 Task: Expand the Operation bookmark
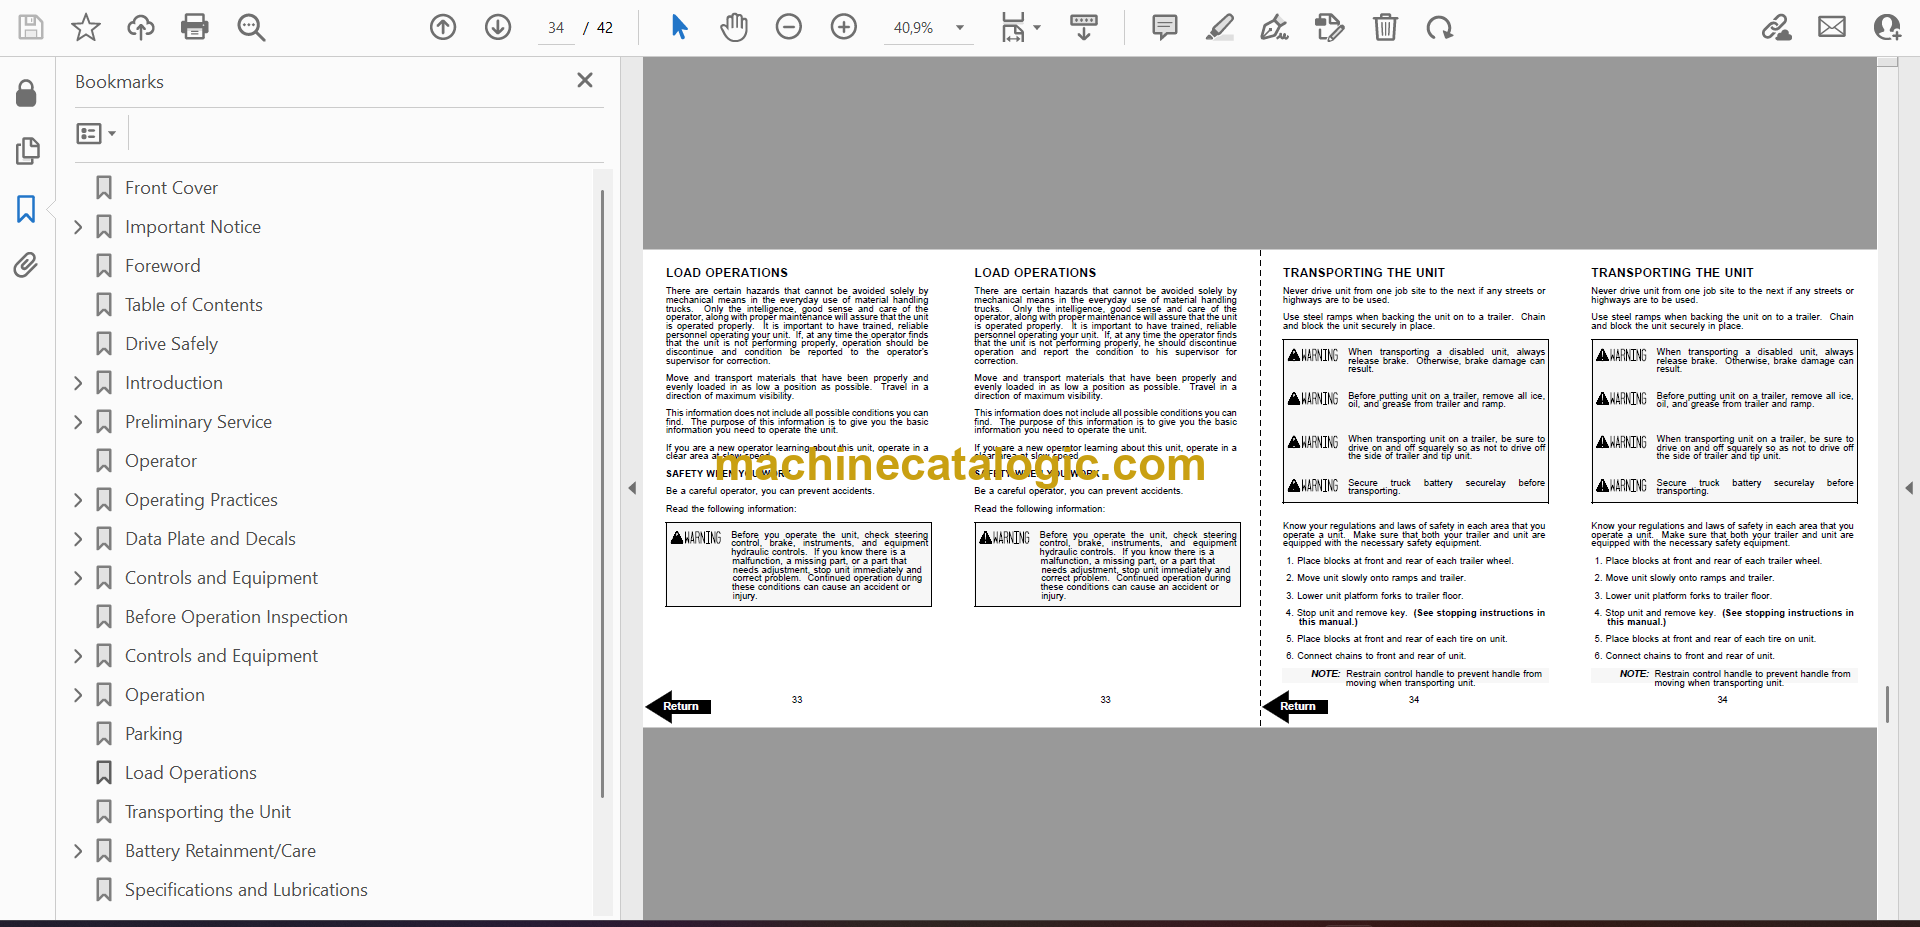coord(78,695)
